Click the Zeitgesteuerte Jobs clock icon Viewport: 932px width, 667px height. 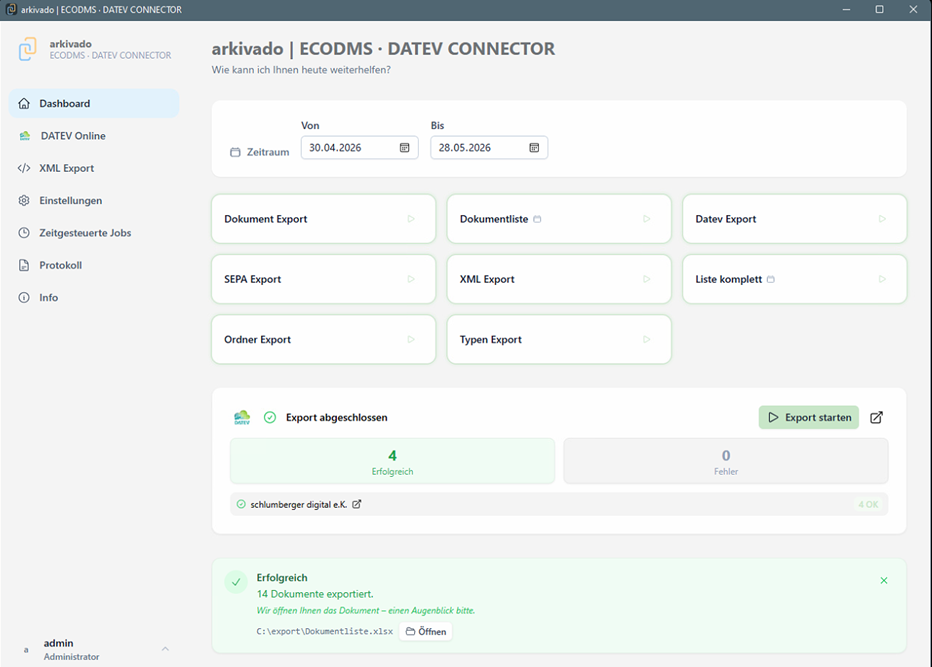point(24,233)
